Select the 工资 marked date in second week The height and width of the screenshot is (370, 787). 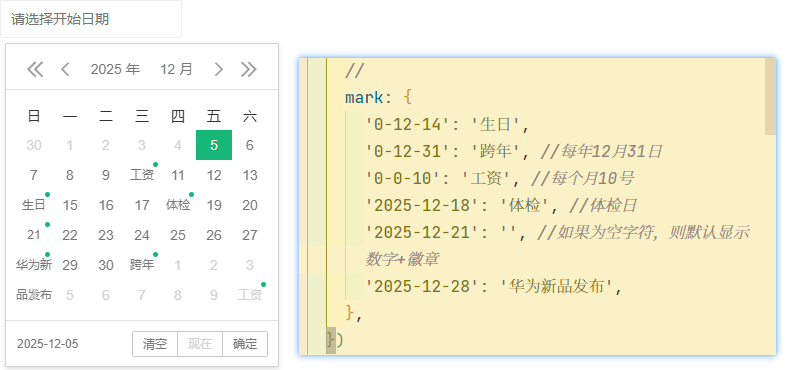(142, 175)
